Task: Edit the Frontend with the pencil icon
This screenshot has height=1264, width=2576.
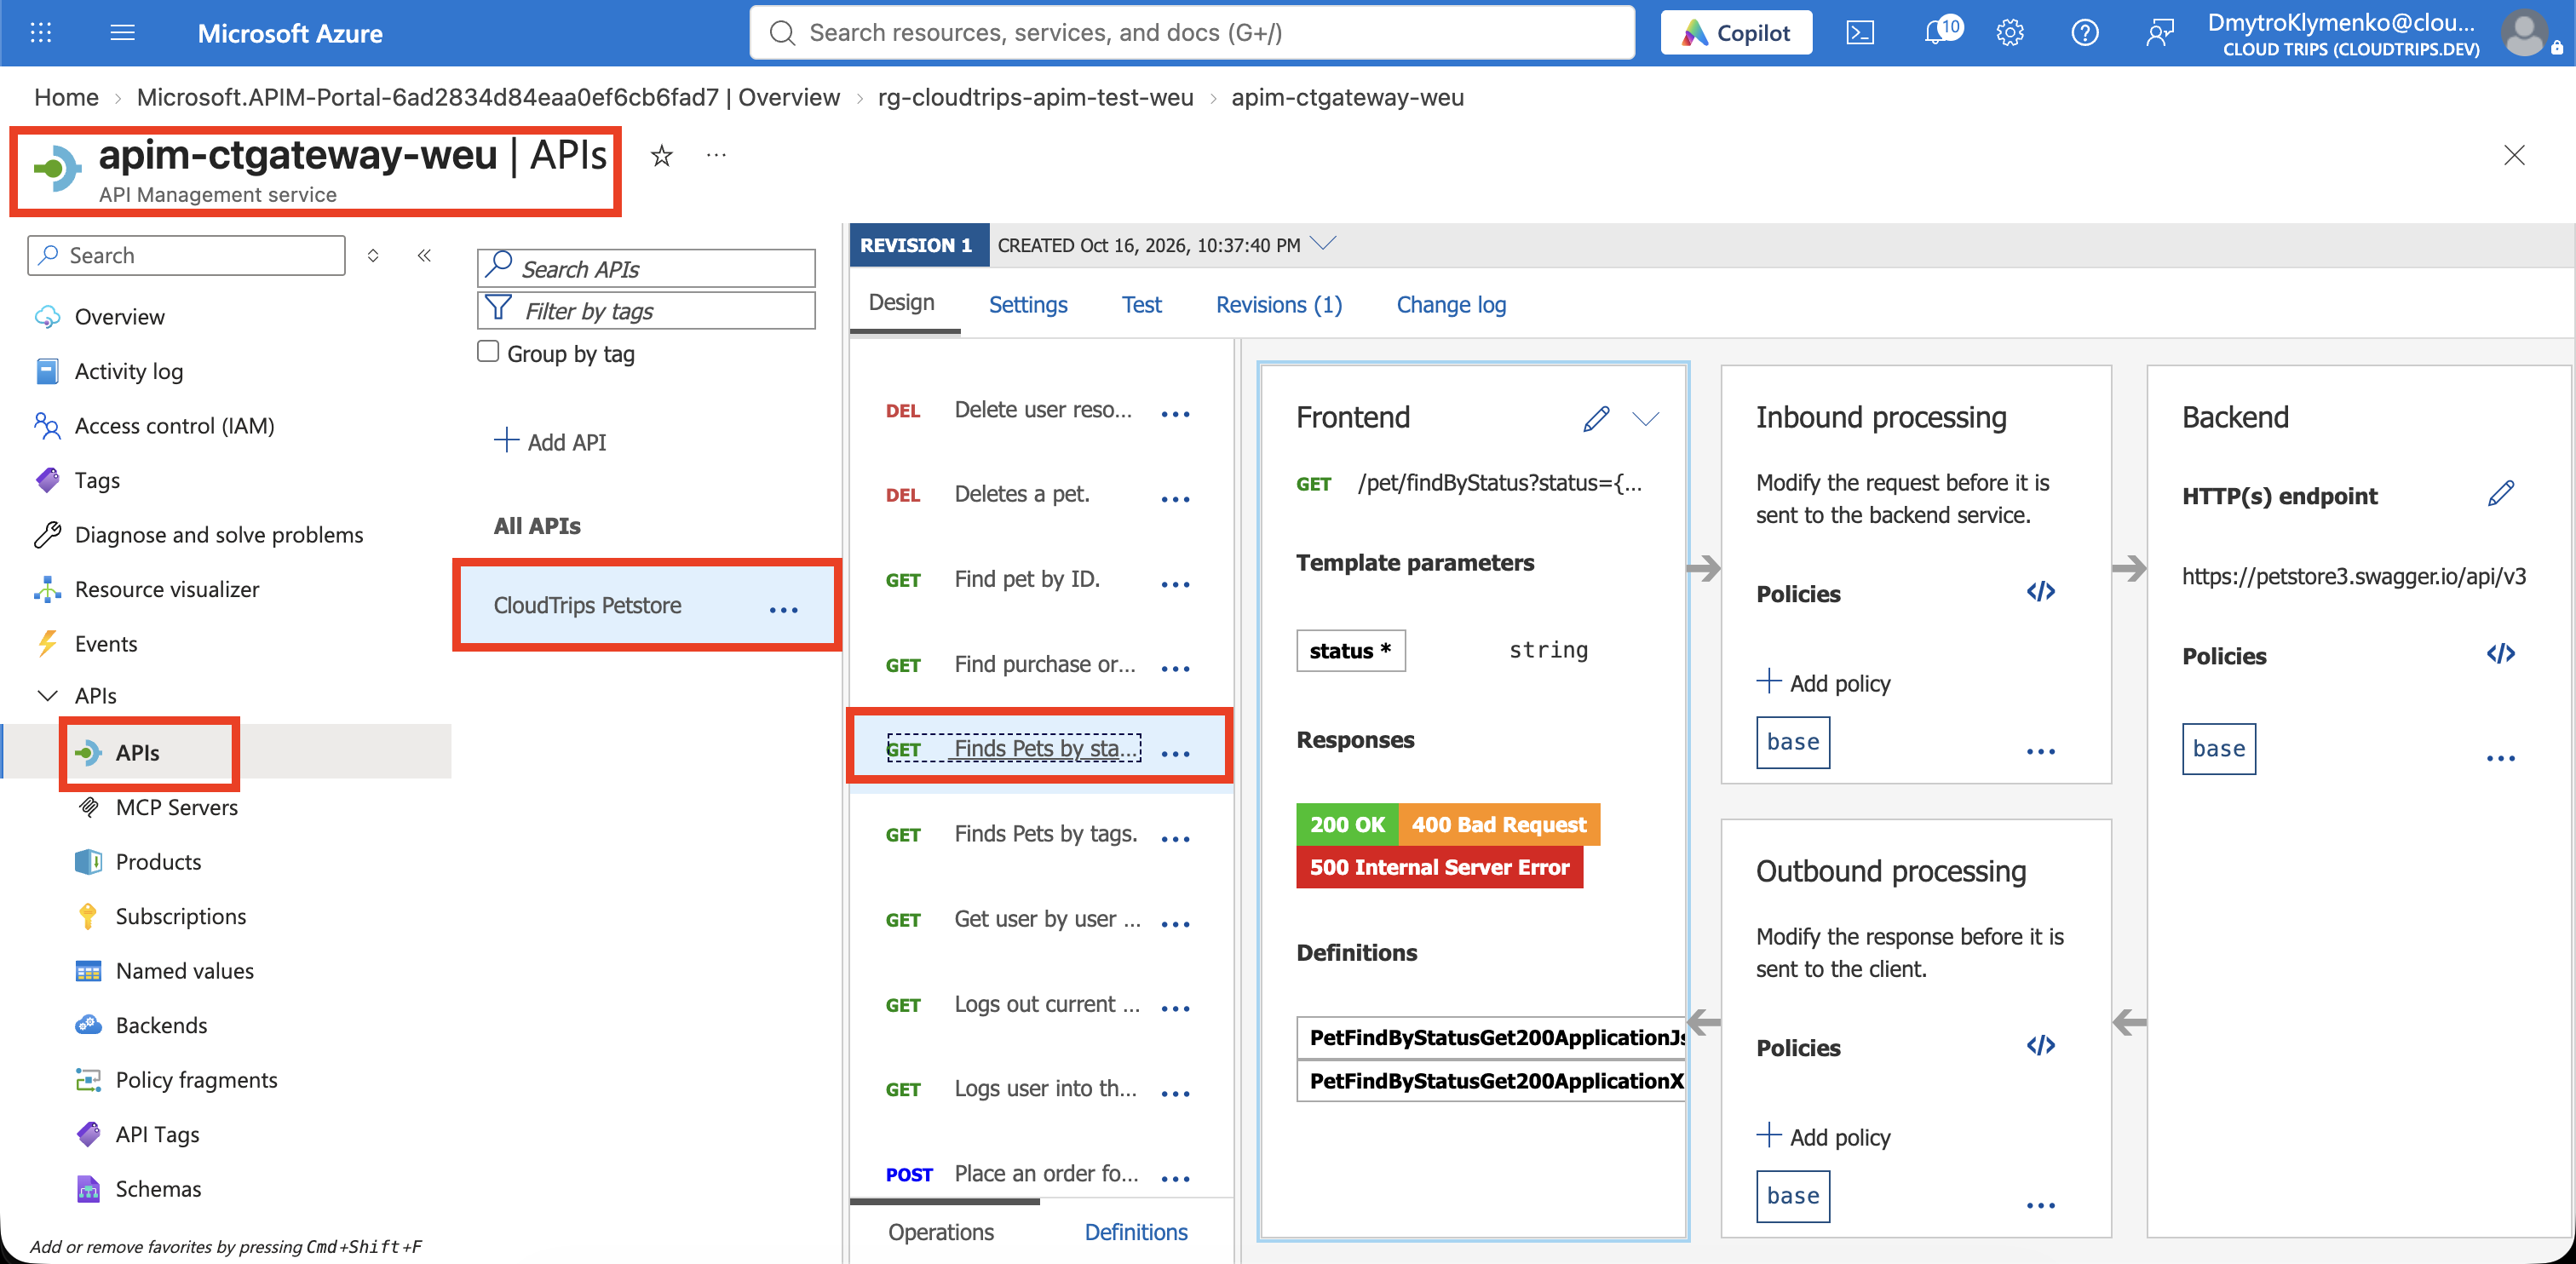Action: tap(1596, 418)
